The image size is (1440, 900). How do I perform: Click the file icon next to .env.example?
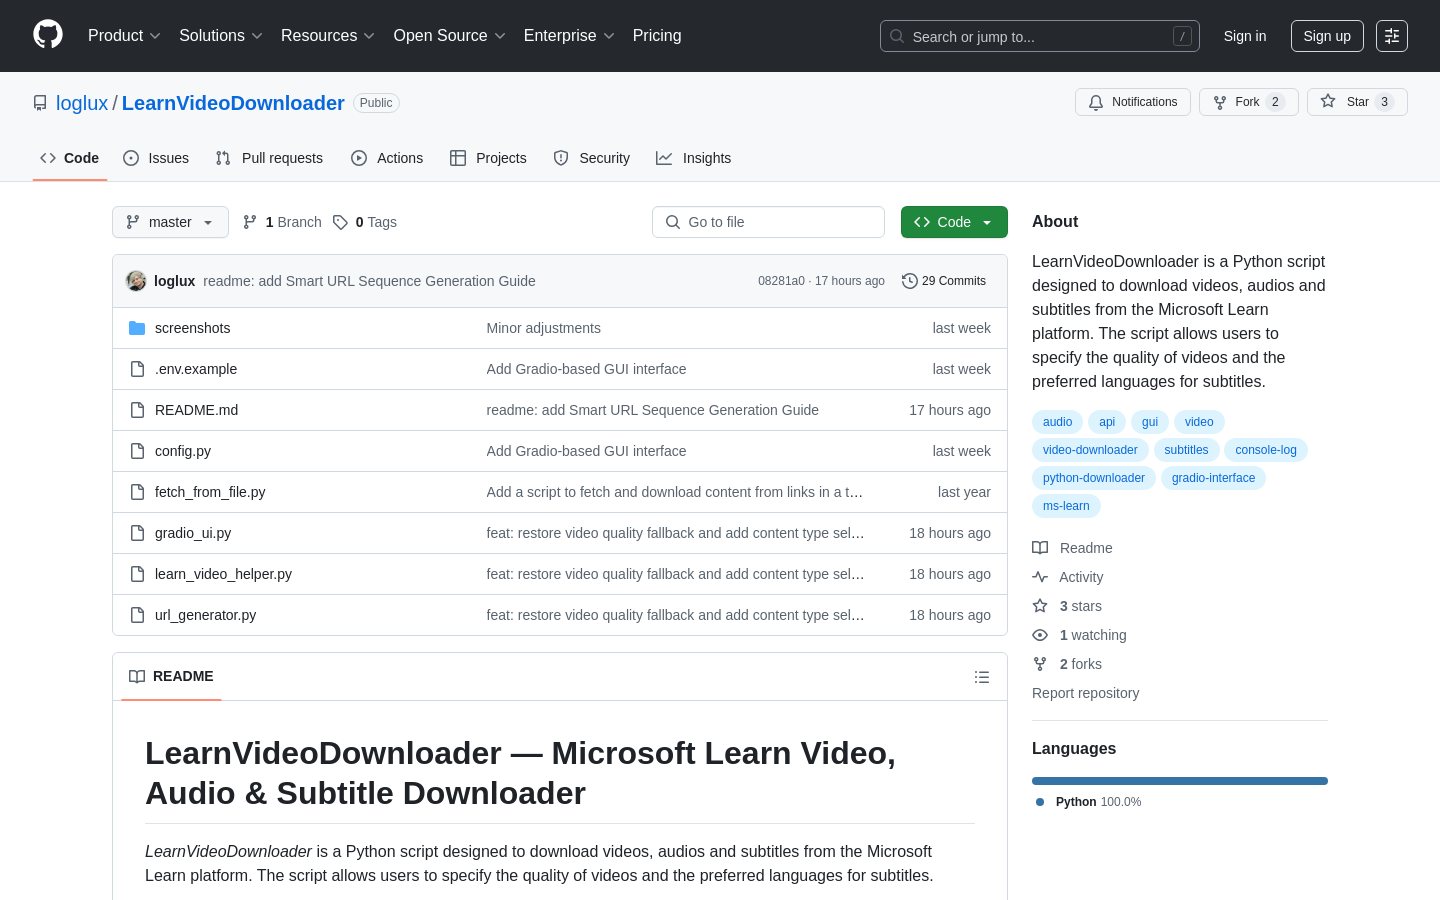137,369
